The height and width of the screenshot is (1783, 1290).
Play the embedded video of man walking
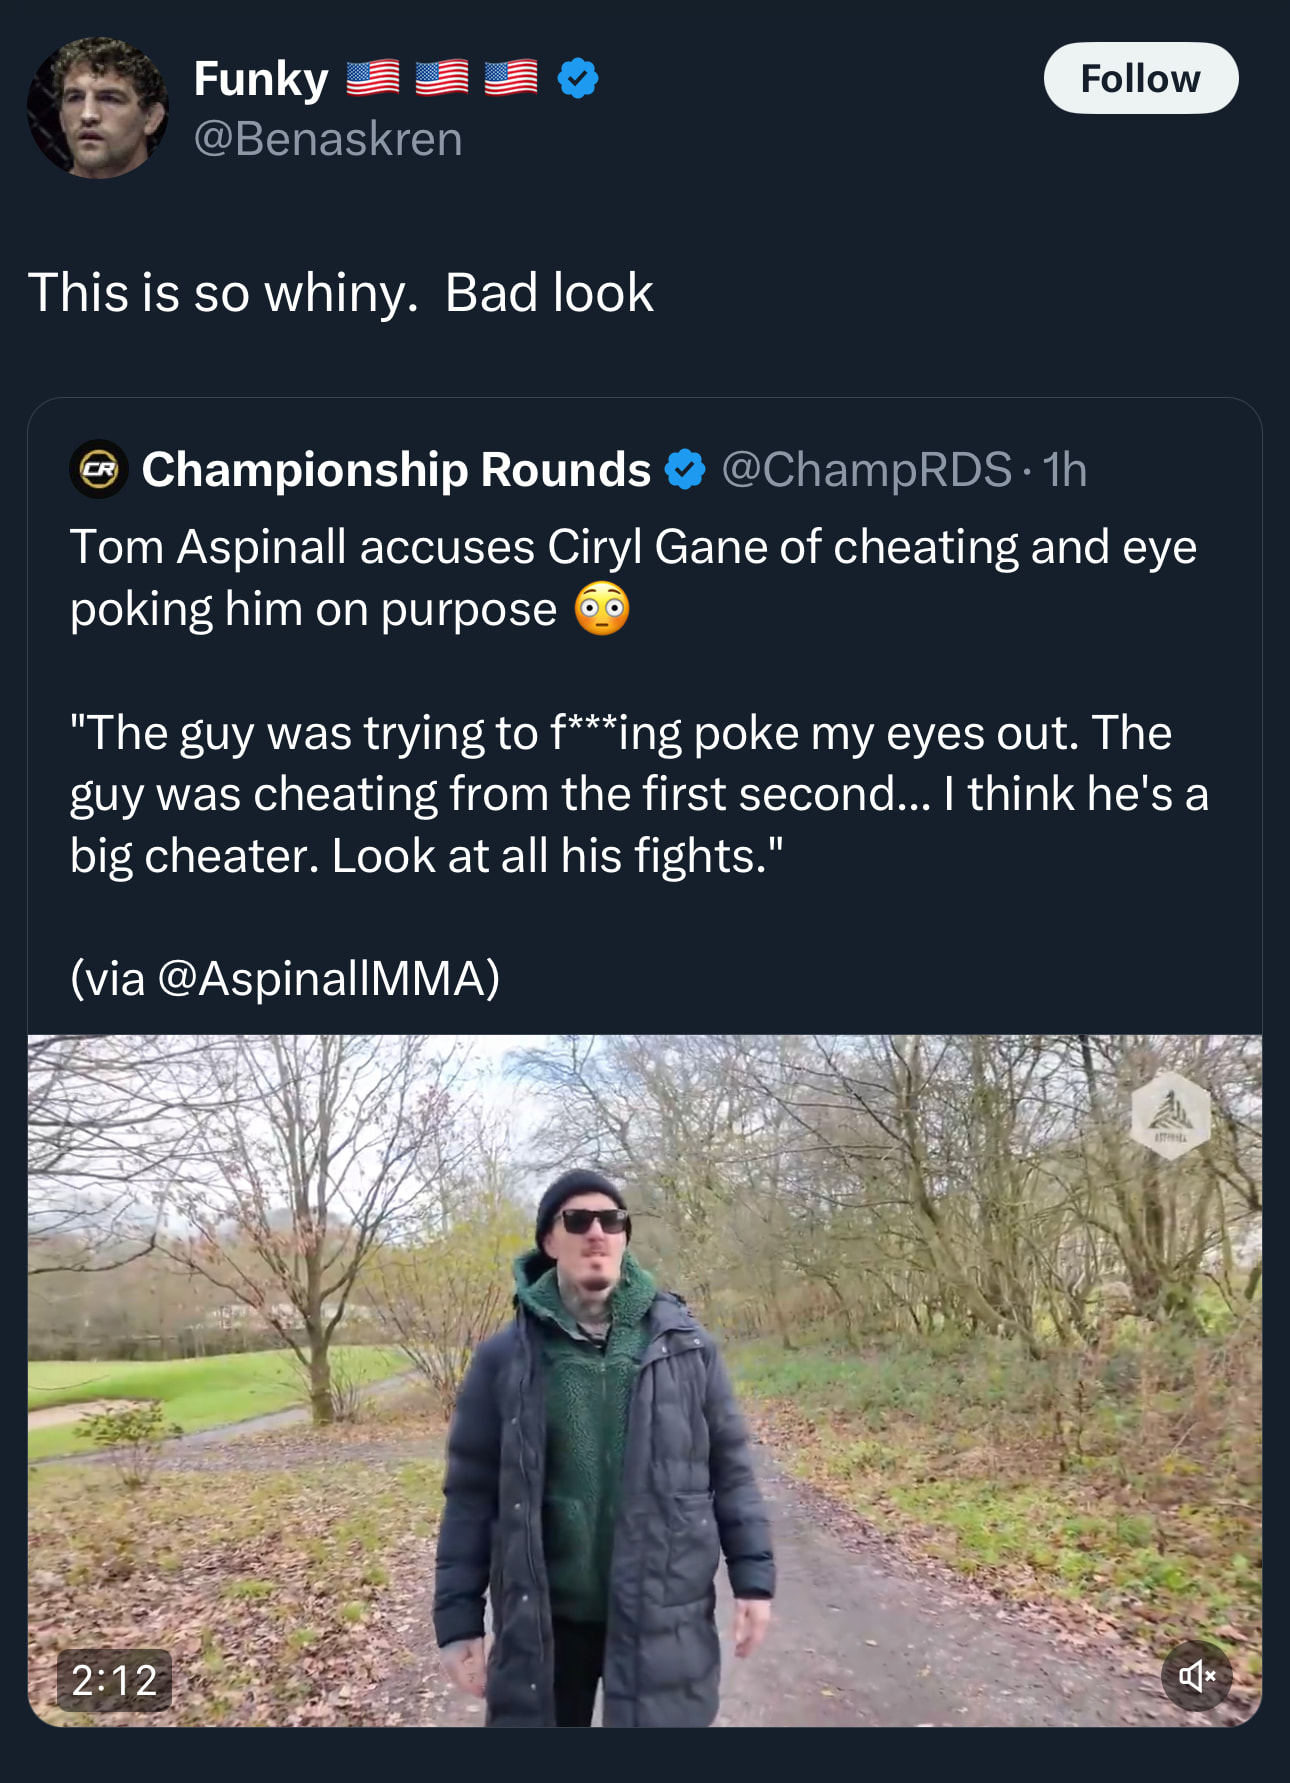click(x=644, y=1380)
